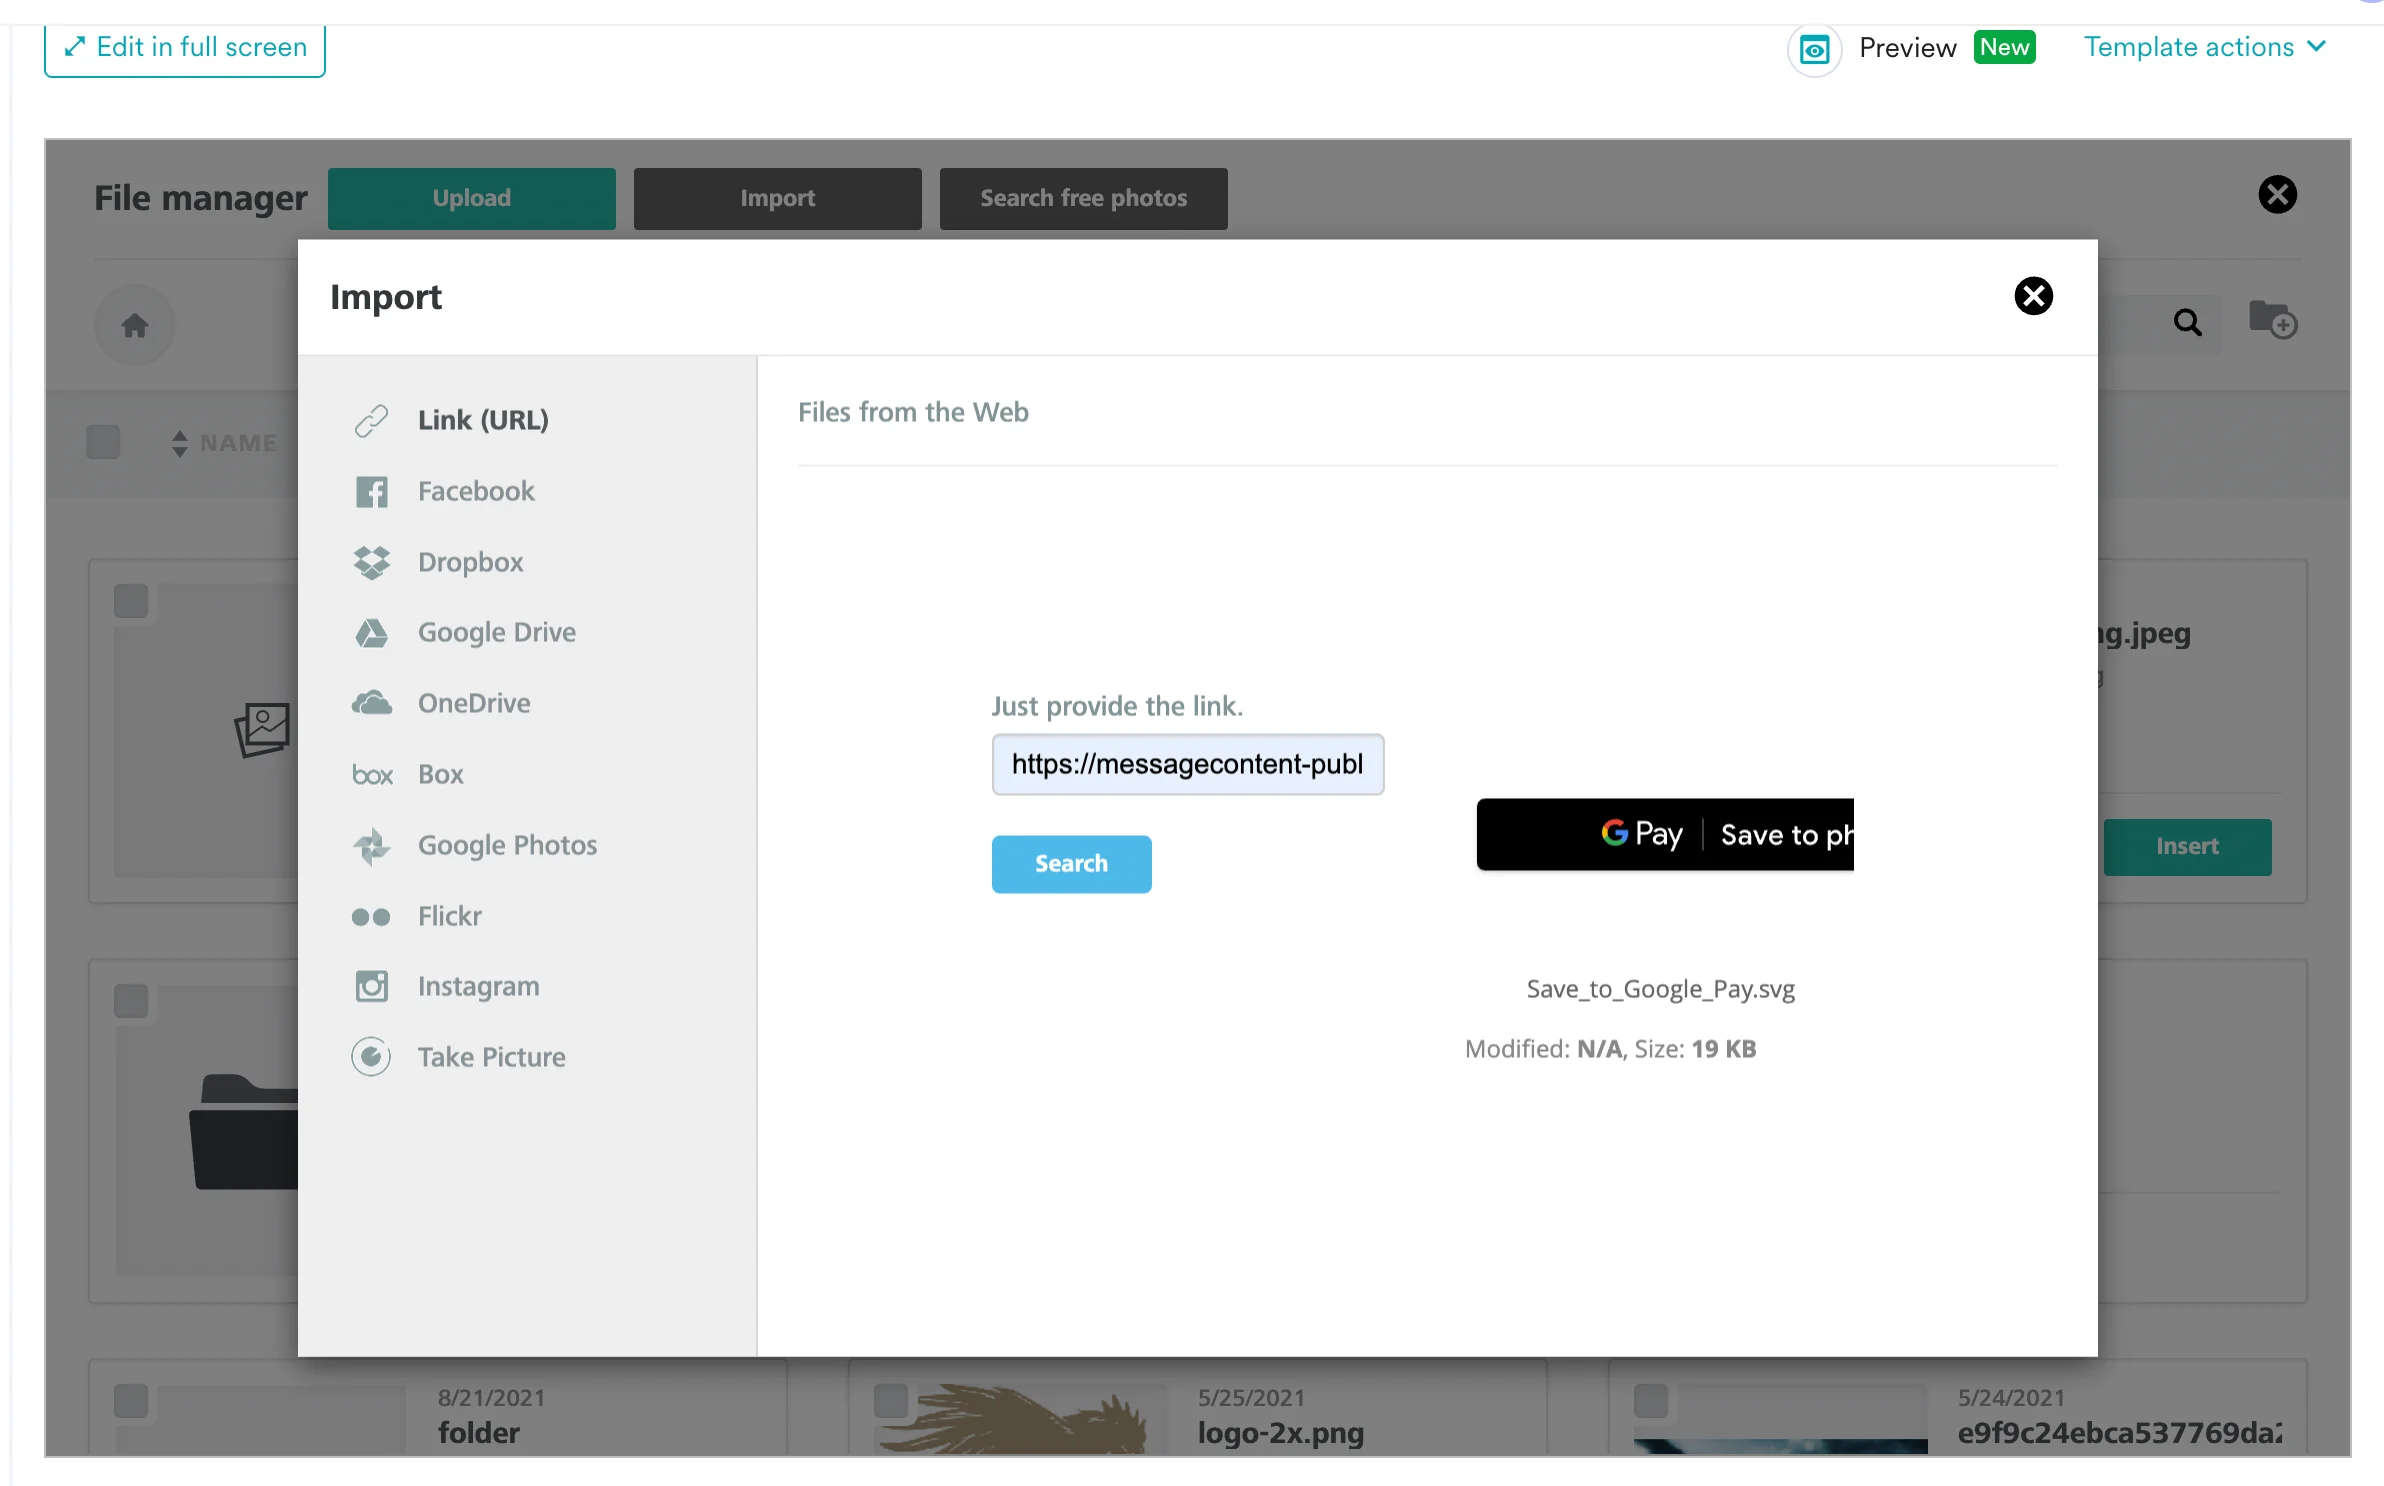Pick the OneDrive cloud icon
This screenshot has height=1486, width=2384.
(372, 703)
